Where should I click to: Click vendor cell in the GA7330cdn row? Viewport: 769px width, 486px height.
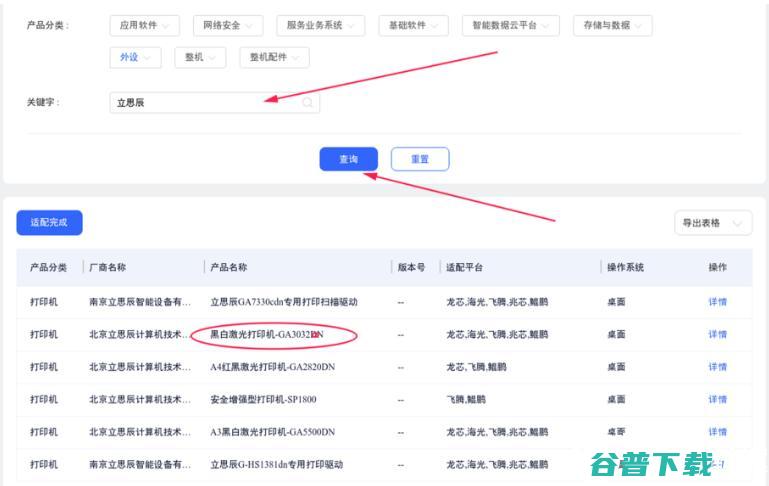point(140,302)
